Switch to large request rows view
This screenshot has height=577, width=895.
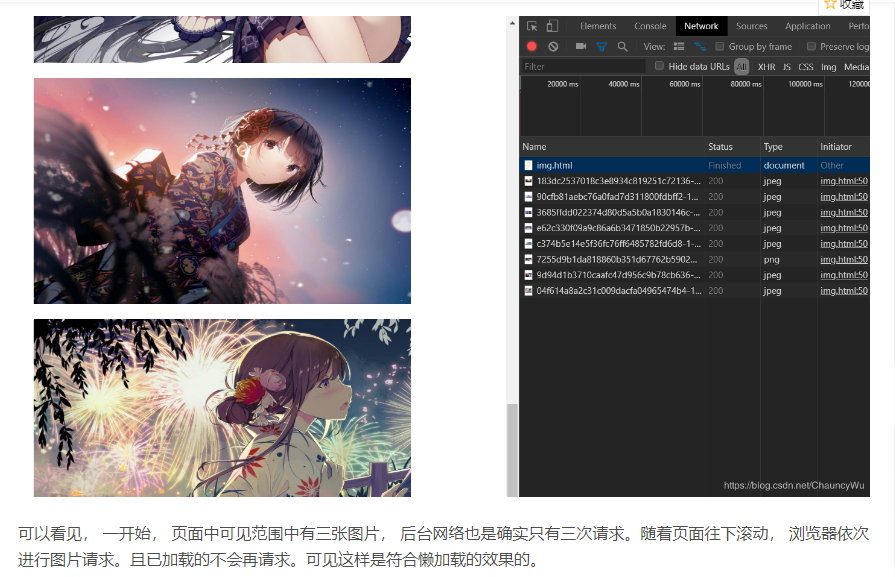[x=679, y=47]
